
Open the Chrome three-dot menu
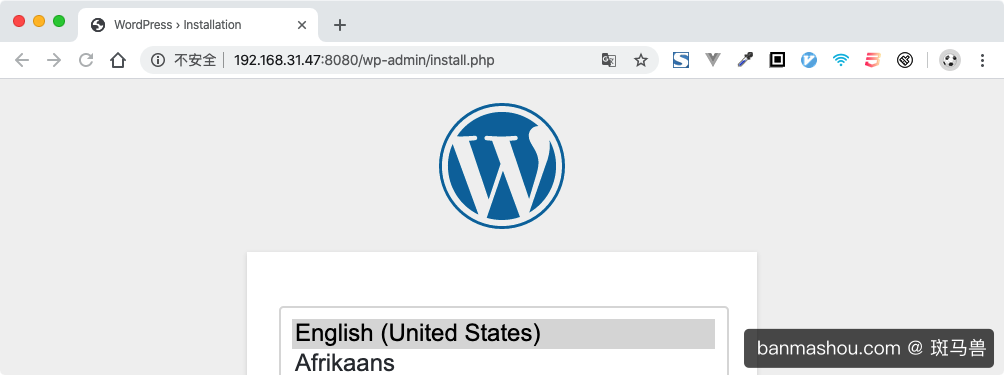tap(982, 60)
